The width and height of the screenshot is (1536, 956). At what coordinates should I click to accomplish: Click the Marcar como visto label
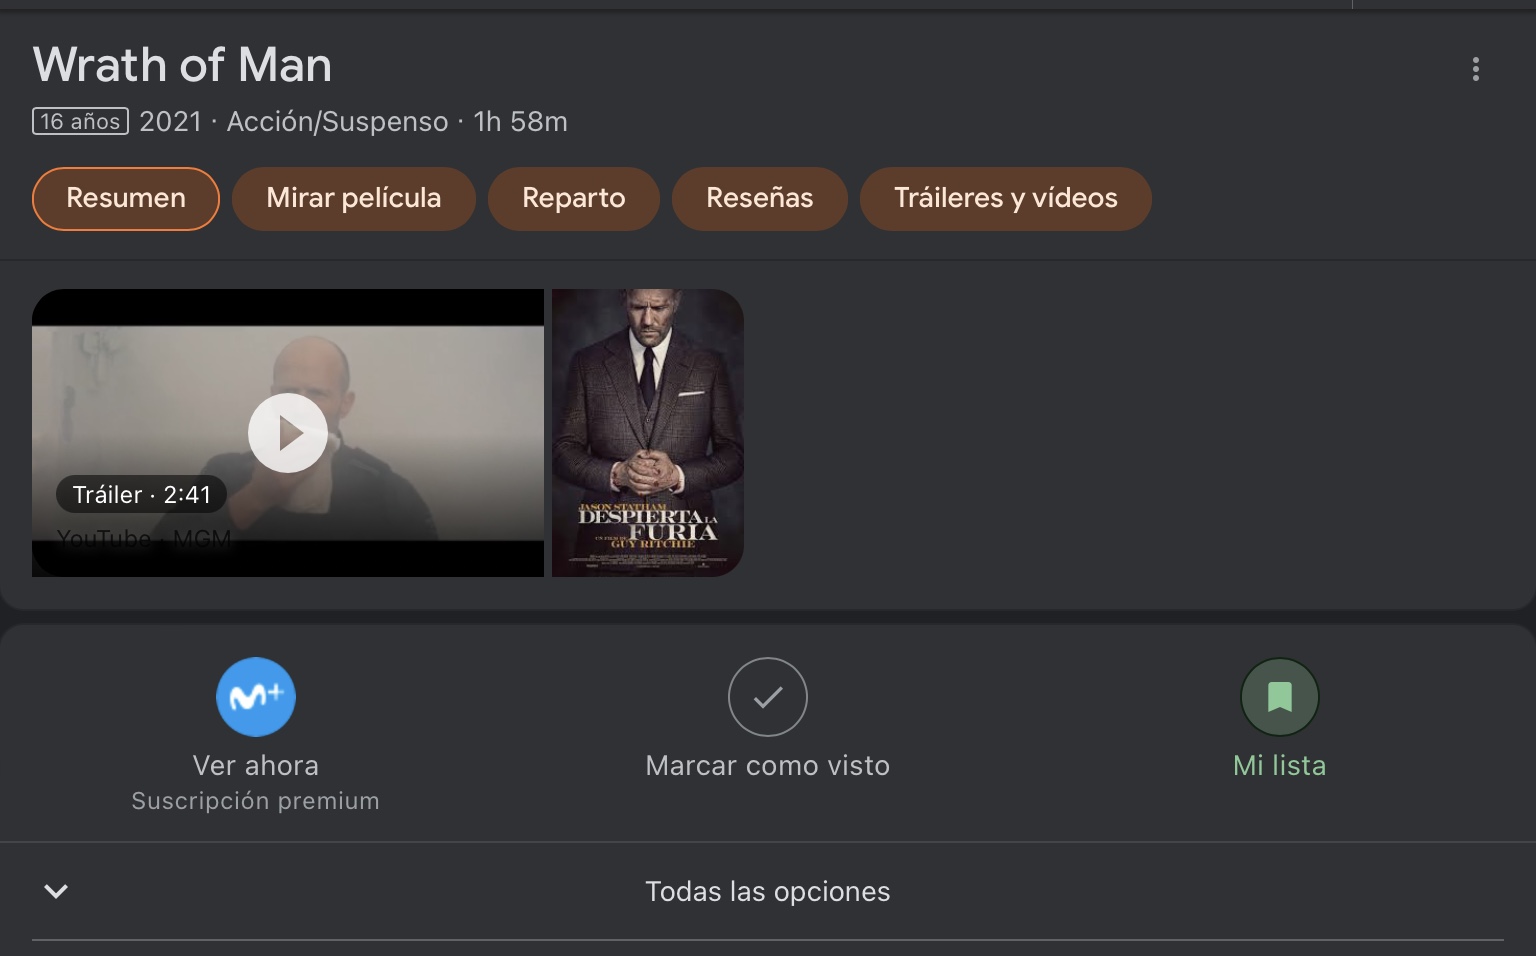[768, 766]
